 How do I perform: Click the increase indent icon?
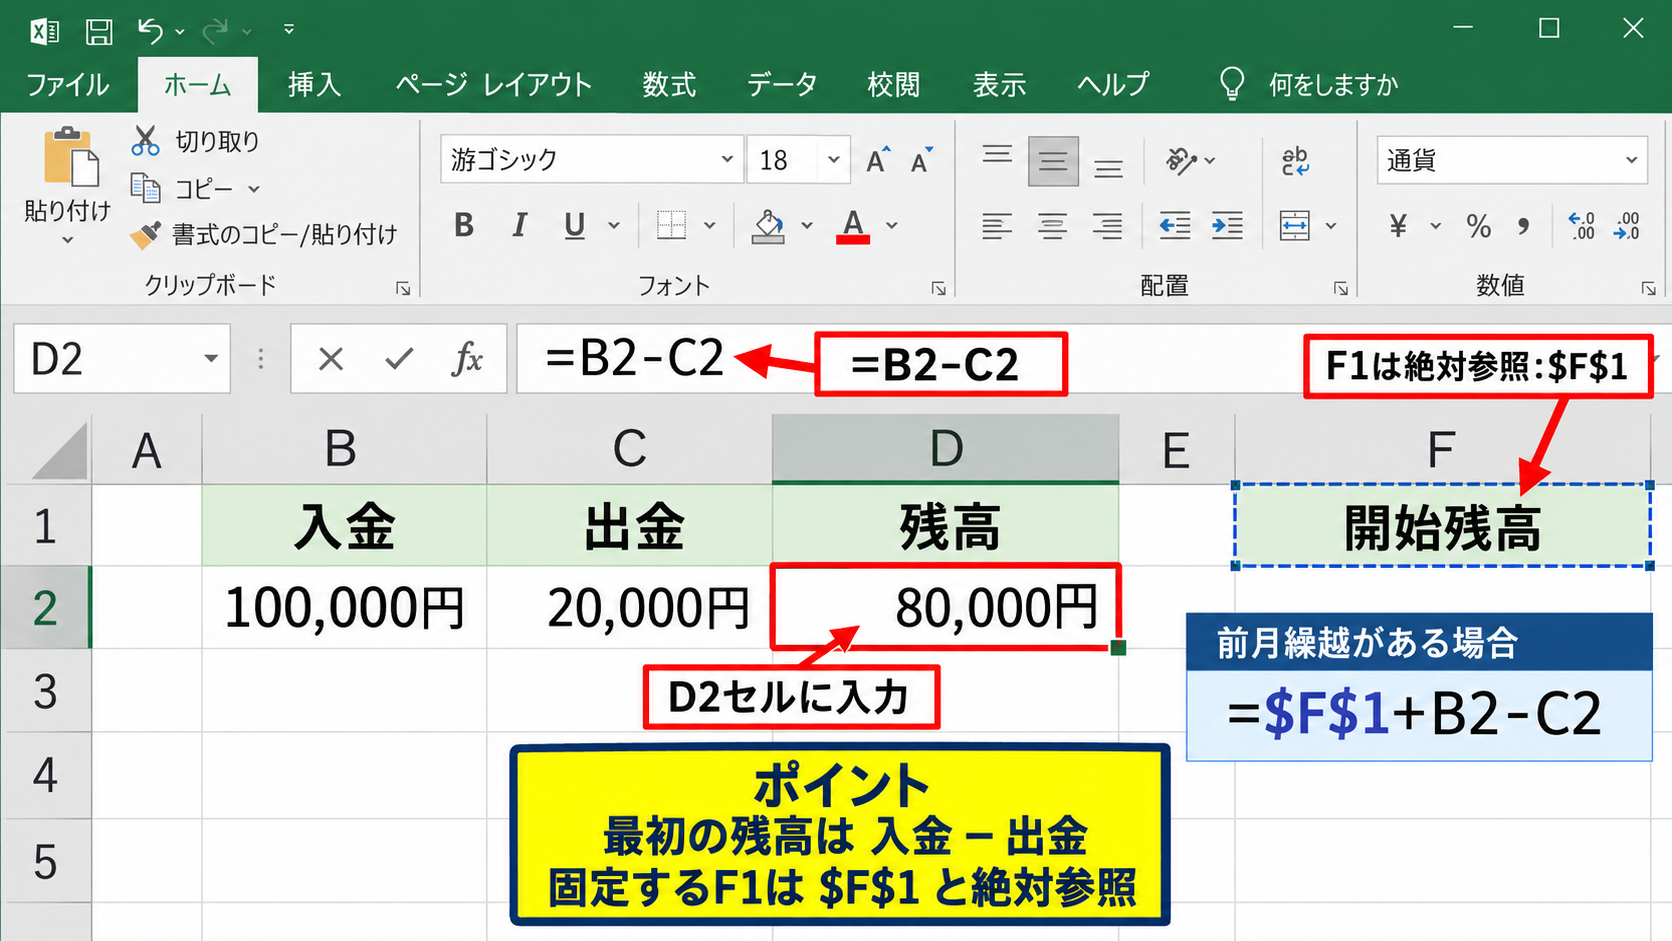pyautogui.click(x=1227, y=226)
